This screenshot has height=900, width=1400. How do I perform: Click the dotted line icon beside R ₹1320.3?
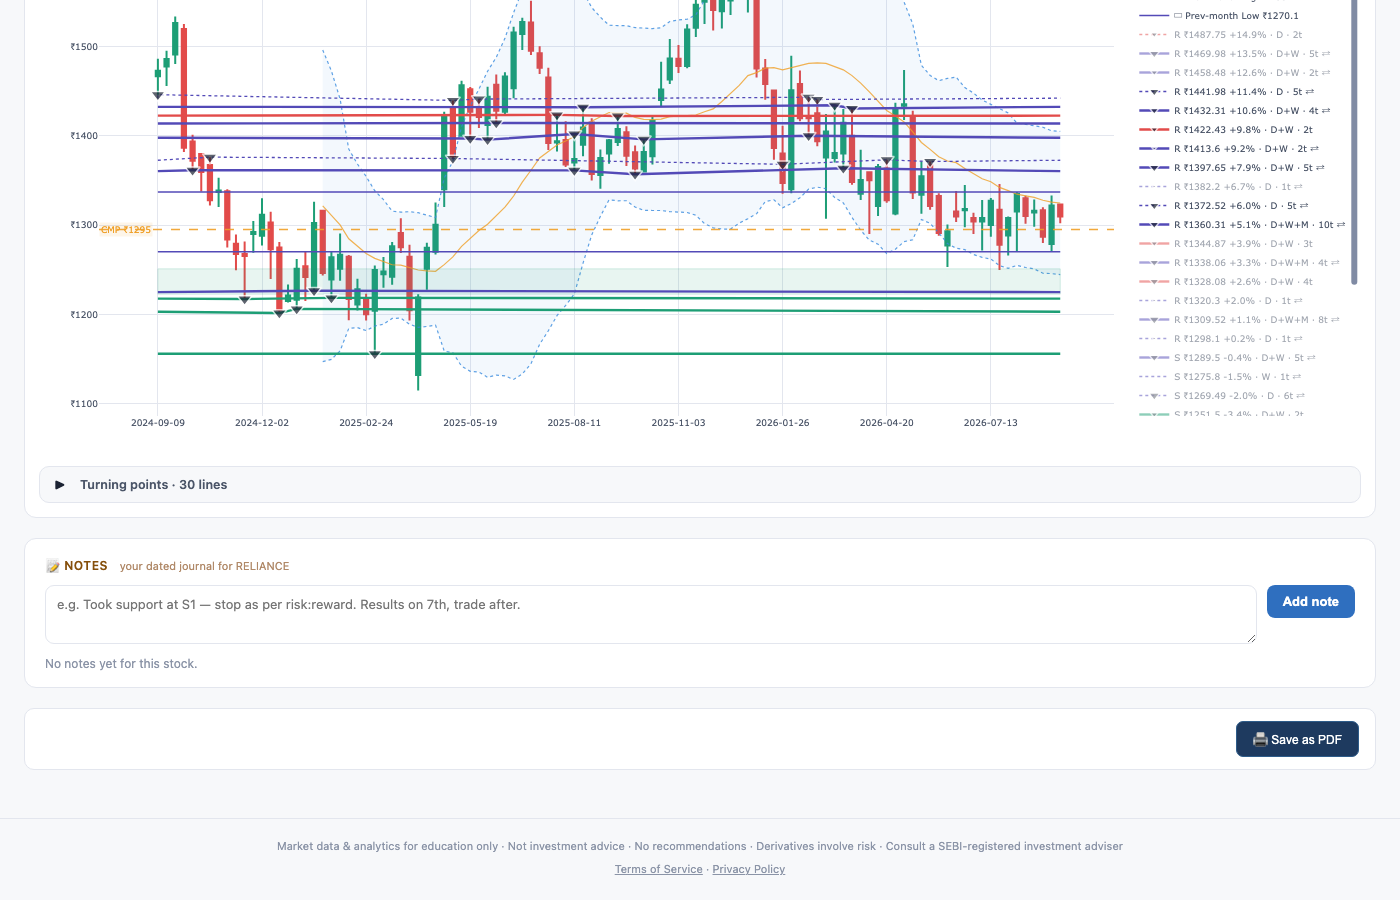(x=1154, y=301)
